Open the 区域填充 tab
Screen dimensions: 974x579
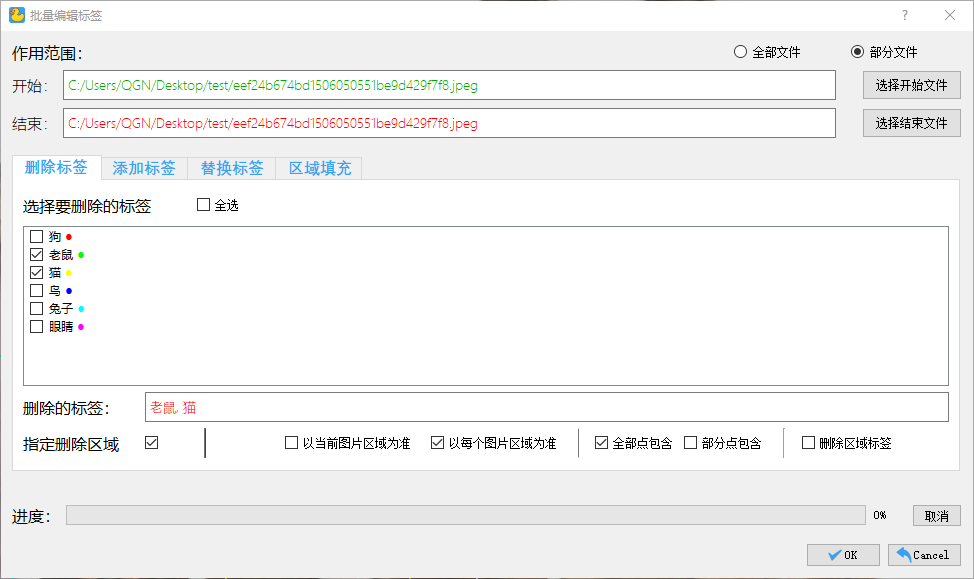[x=318, y=168]
